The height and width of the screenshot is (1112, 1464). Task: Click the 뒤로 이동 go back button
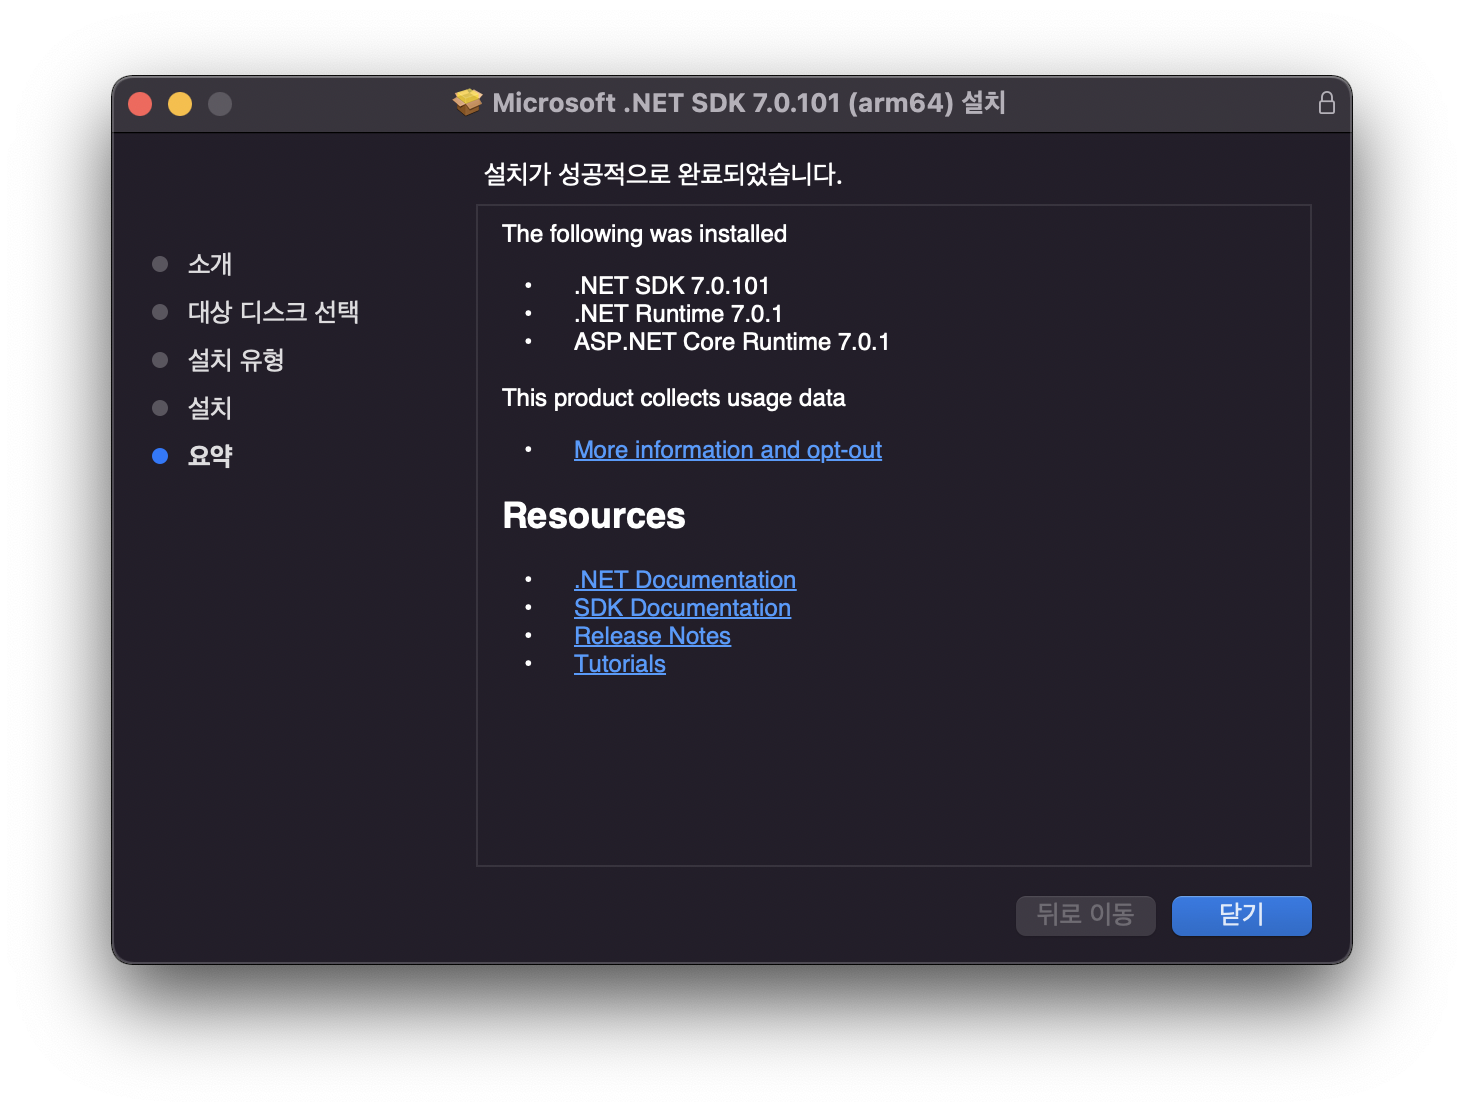pos(1085,915)
